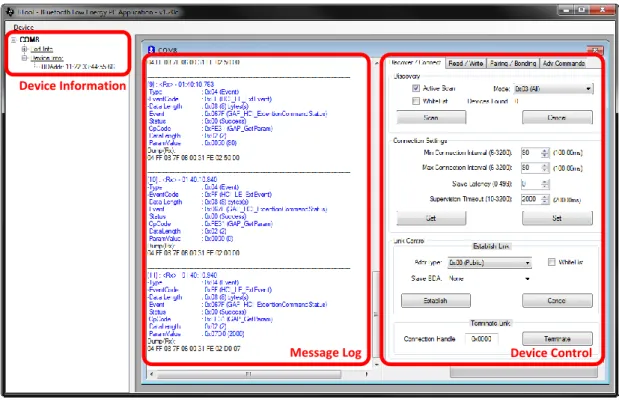The height and width of the screenshot is (405, 619).
Task: Click the message log vertical scroll-up arrow
Action: point(376,63)
